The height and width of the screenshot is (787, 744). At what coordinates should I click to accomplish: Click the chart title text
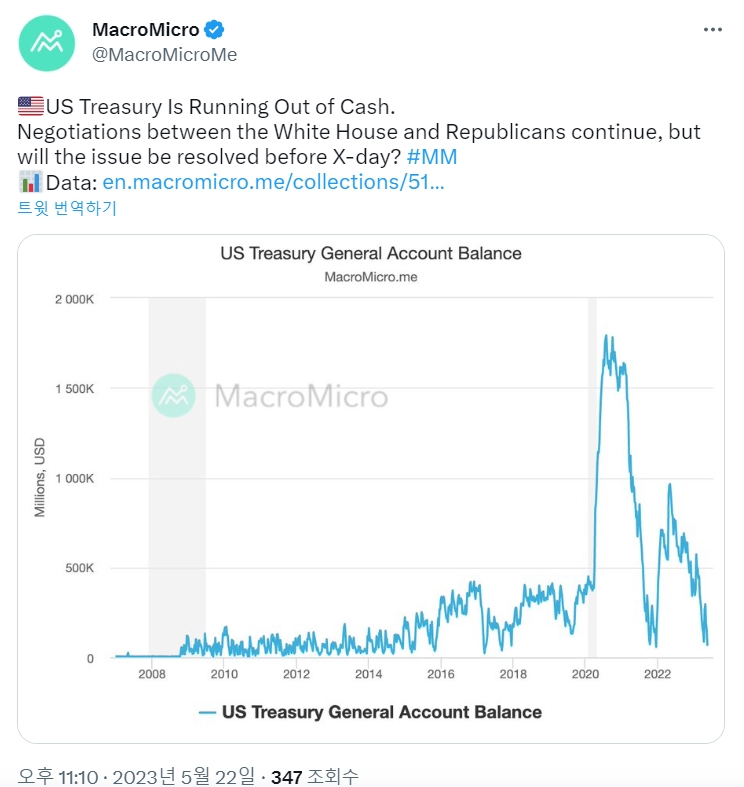click(x=371, y=253)
